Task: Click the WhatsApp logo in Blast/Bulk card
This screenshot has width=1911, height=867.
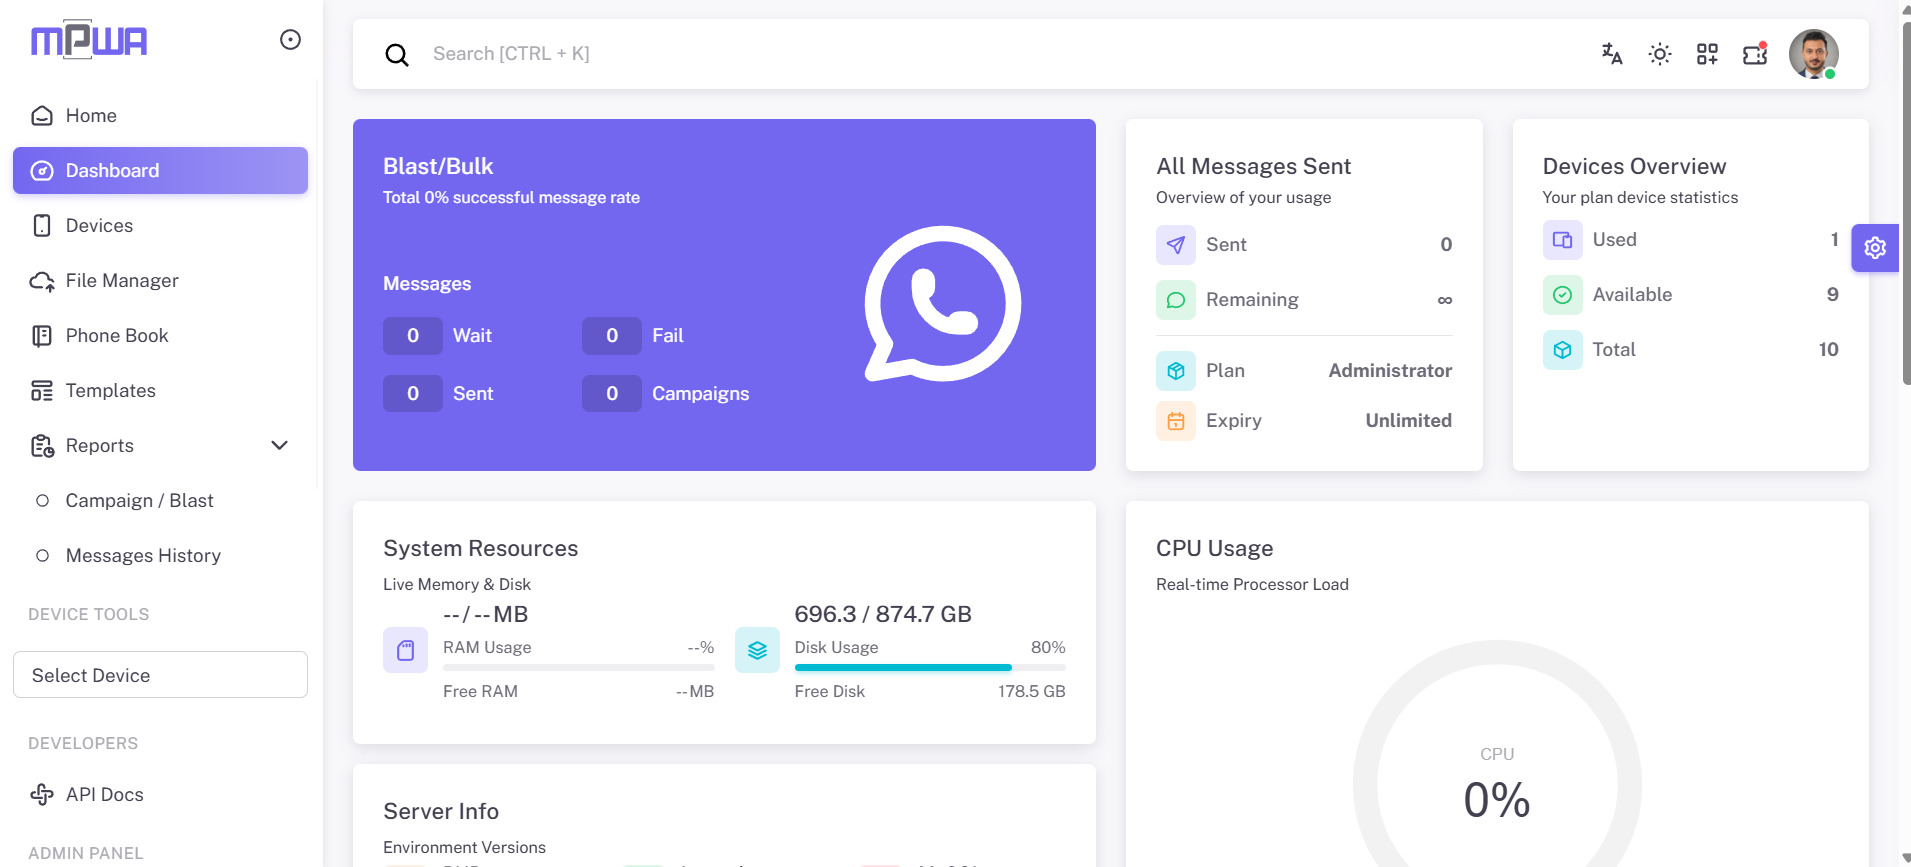Action: (942, 304)
